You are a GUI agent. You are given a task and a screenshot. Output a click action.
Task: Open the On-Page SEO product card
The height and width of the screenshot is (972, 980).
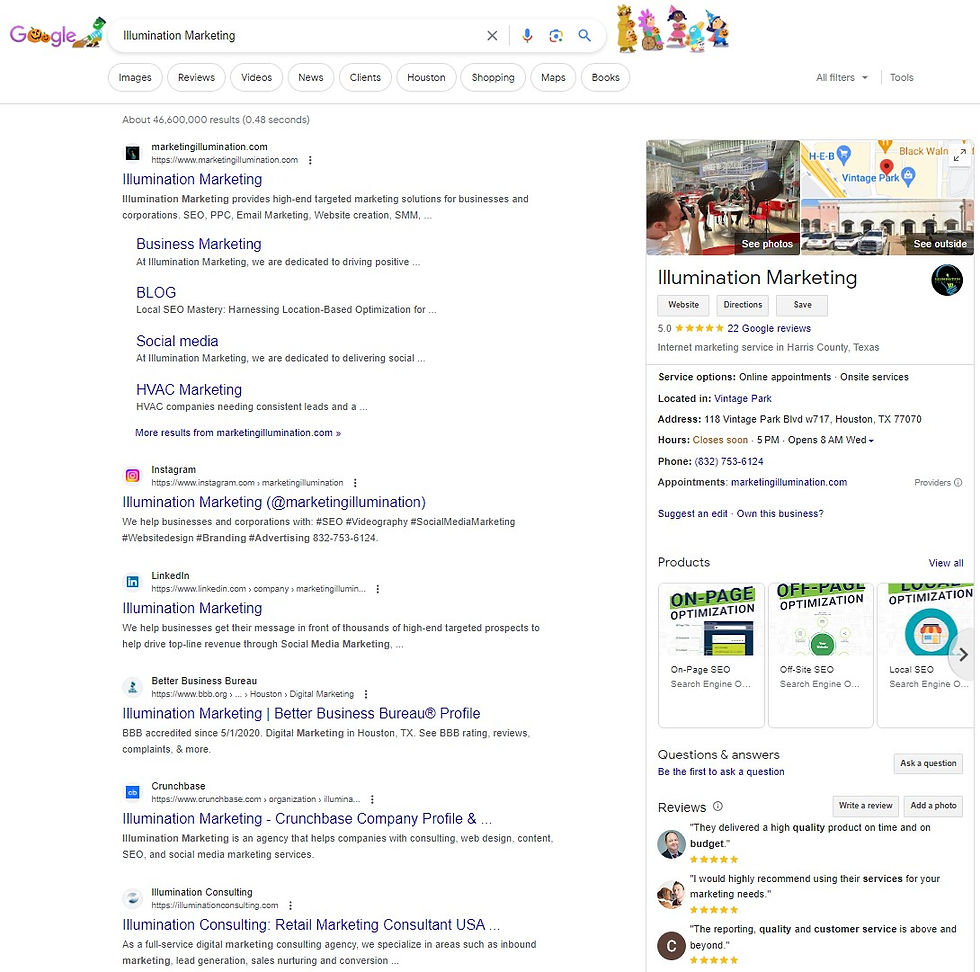[711, 655]
